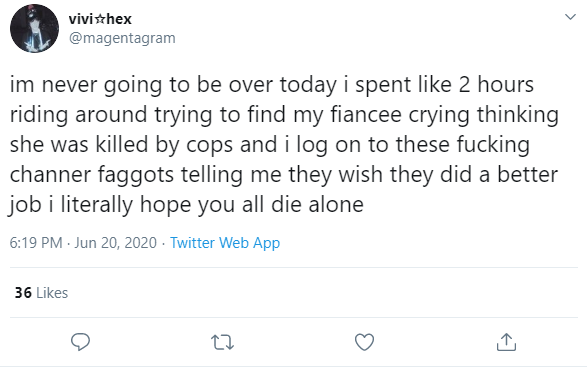Select the Jun 20, 2020 date
This screenshot has width=587, height=369.
pos(115,243)
